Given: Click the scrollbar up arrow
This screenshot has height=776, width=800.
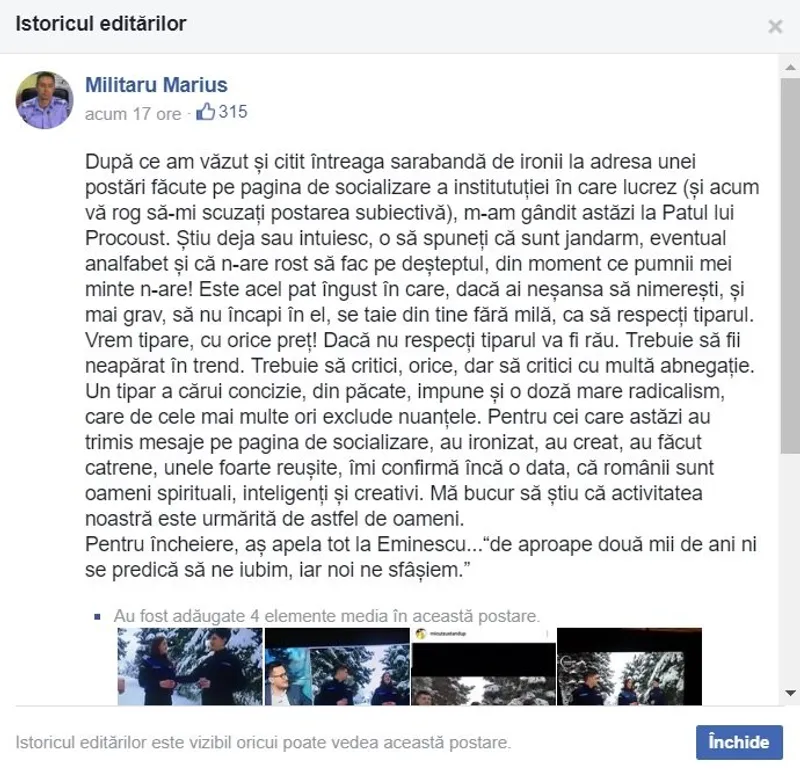Looking at the screenshot, I should point(790,67).
